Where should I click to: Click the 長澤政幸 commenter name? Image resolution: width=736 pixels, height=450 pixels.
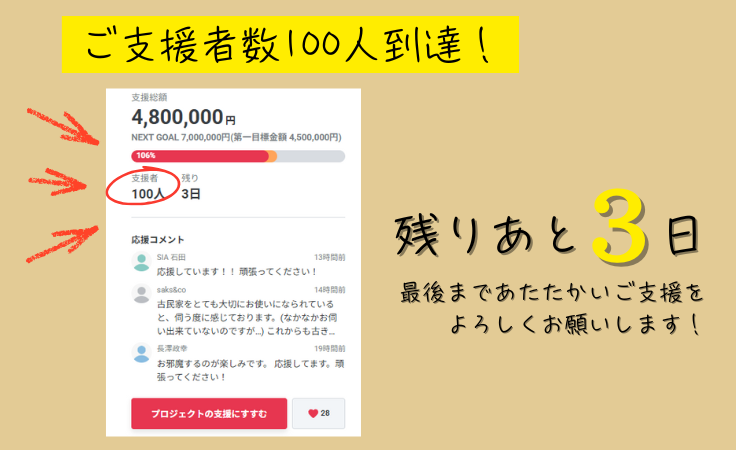pos(172,348)
